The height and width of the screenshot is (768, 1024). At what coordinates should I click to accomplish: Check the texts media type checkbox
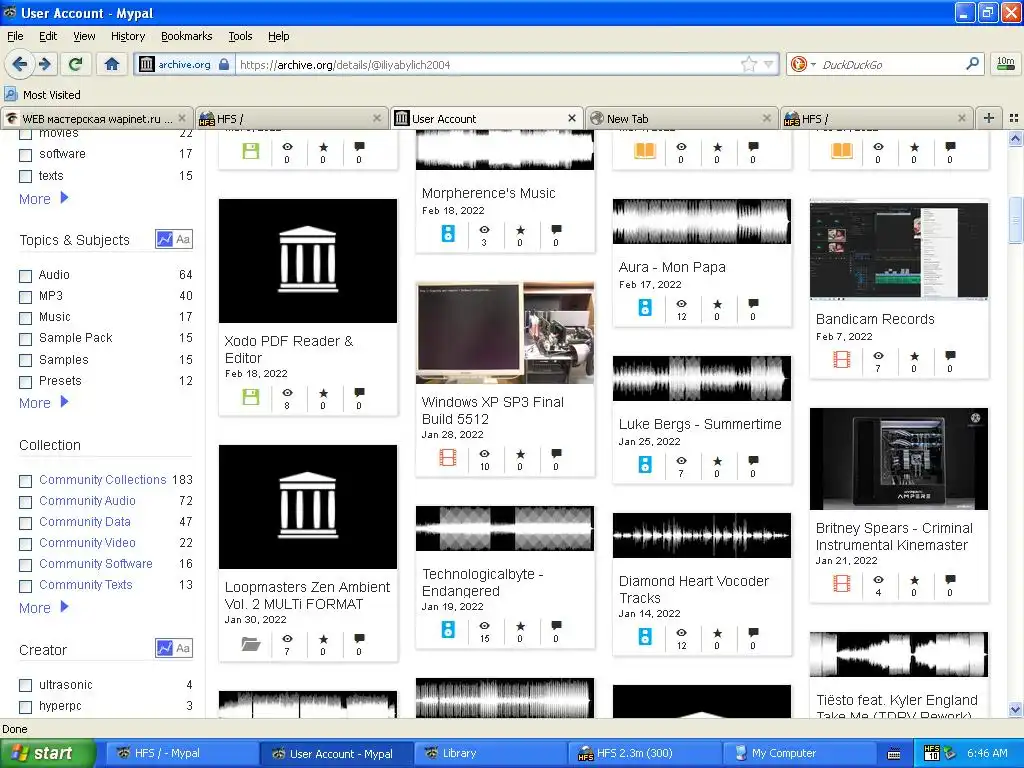[25, 176]
